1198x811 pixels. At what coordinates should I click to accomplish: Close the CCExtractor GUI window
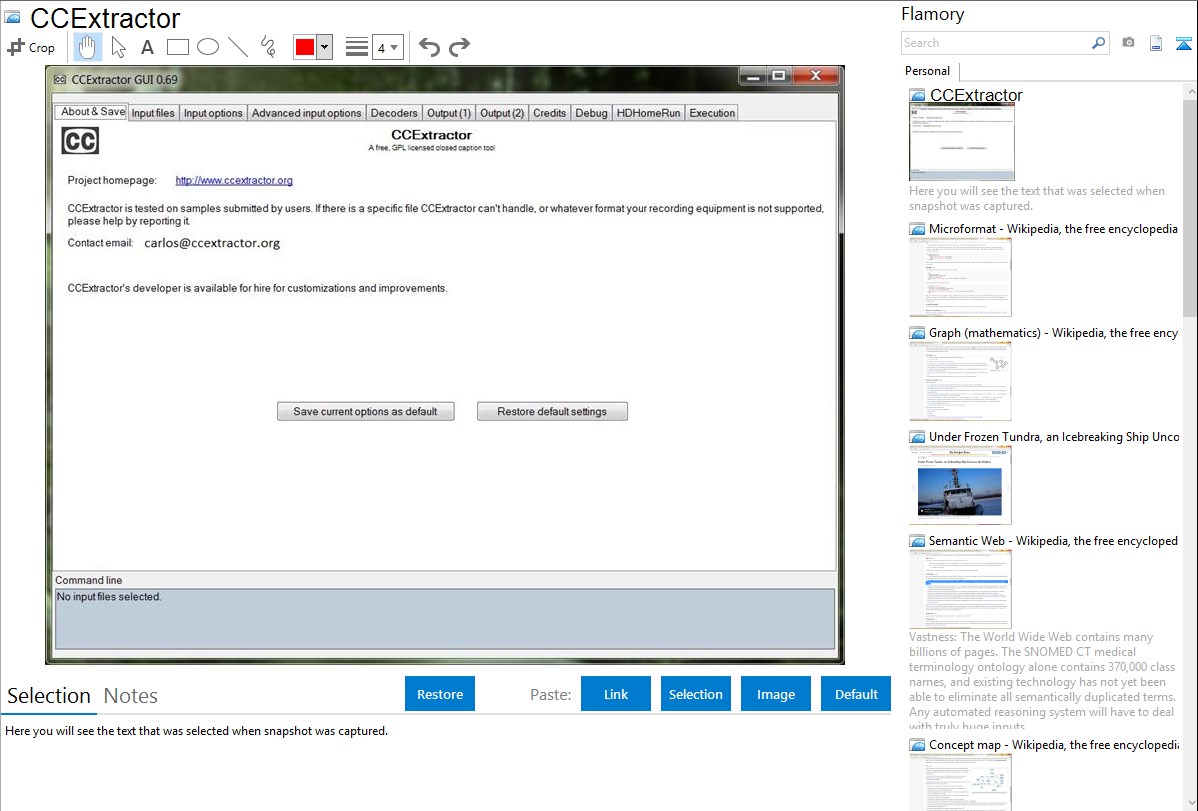tap(816, 76)
